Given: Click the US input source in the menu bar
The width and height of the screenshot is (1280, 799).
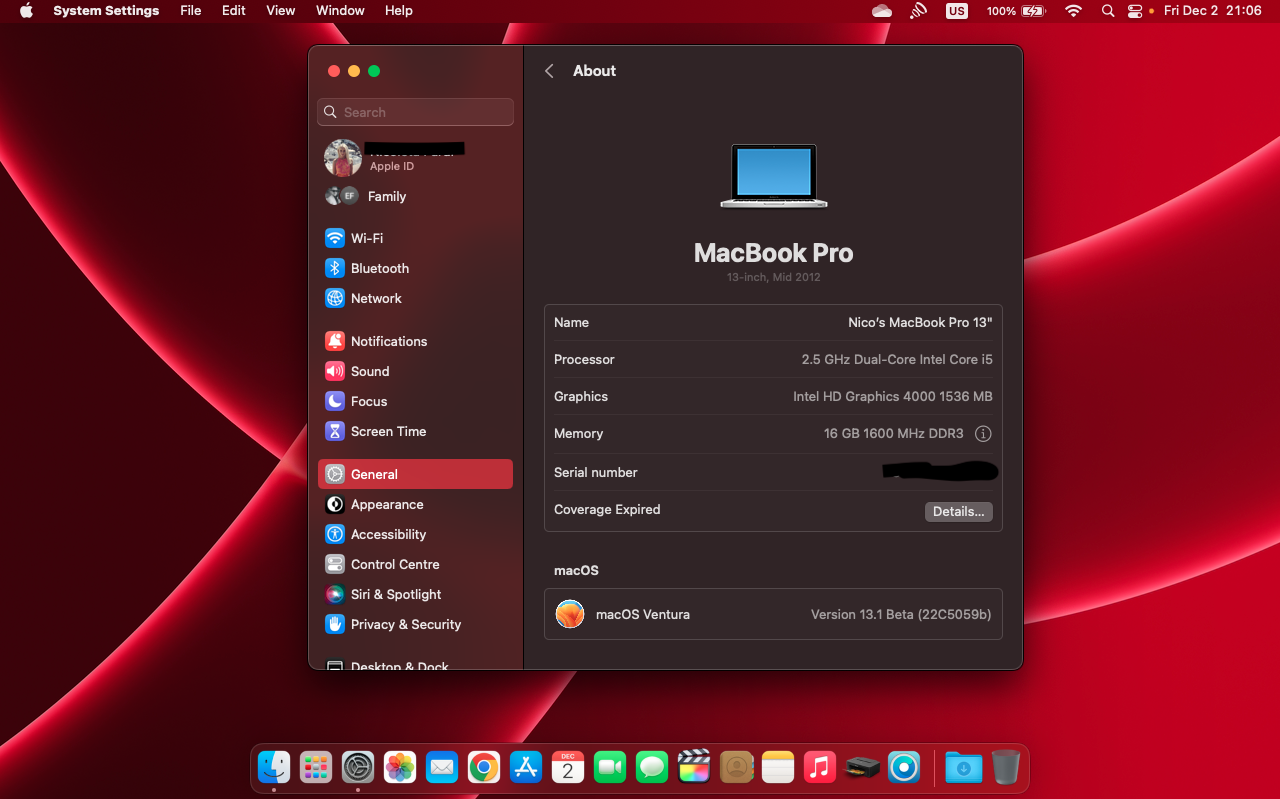Looking at the screenshot, I should tap(957, 11).
